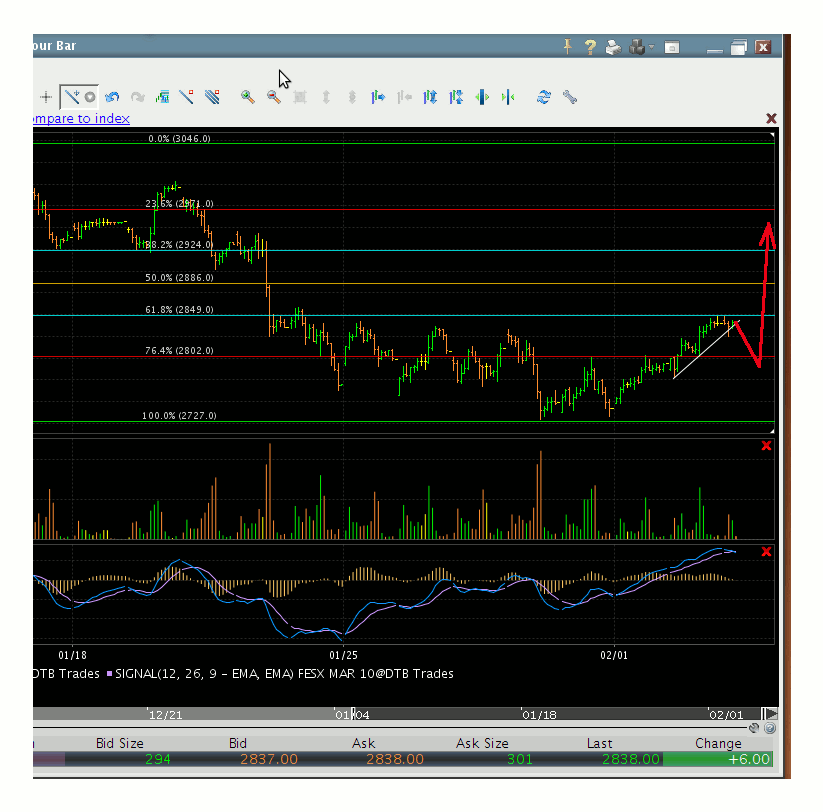Click the fit-to-screen chart icon
This screenshot has height=812, width=823.
[x=300, y=97]
